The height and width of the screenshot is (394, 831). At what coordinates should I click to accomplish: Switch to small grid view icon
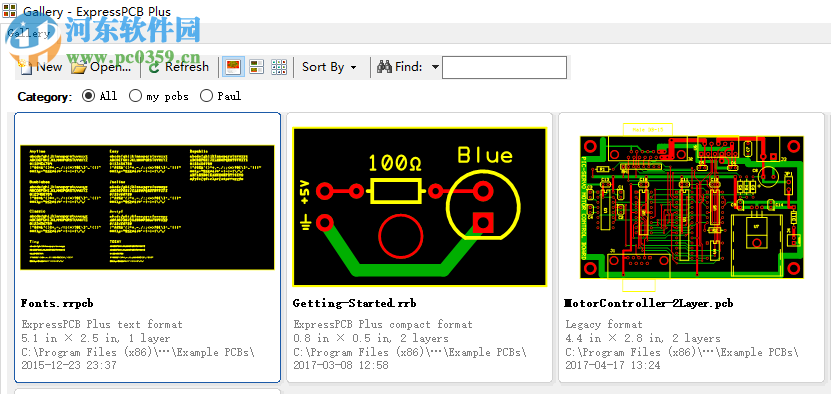[279, 67]
